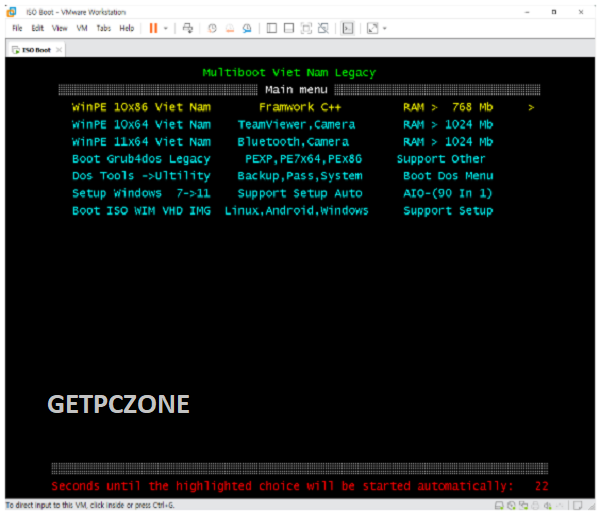The width and height of the screenshot is (600, 513).
Task: Open the power options dropdown arrow
Action: tap(166, 29)
